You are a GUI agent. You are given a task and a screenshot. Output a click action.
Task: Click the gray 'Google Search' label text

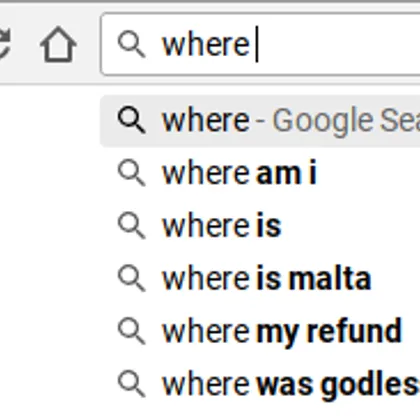[346, 121]
